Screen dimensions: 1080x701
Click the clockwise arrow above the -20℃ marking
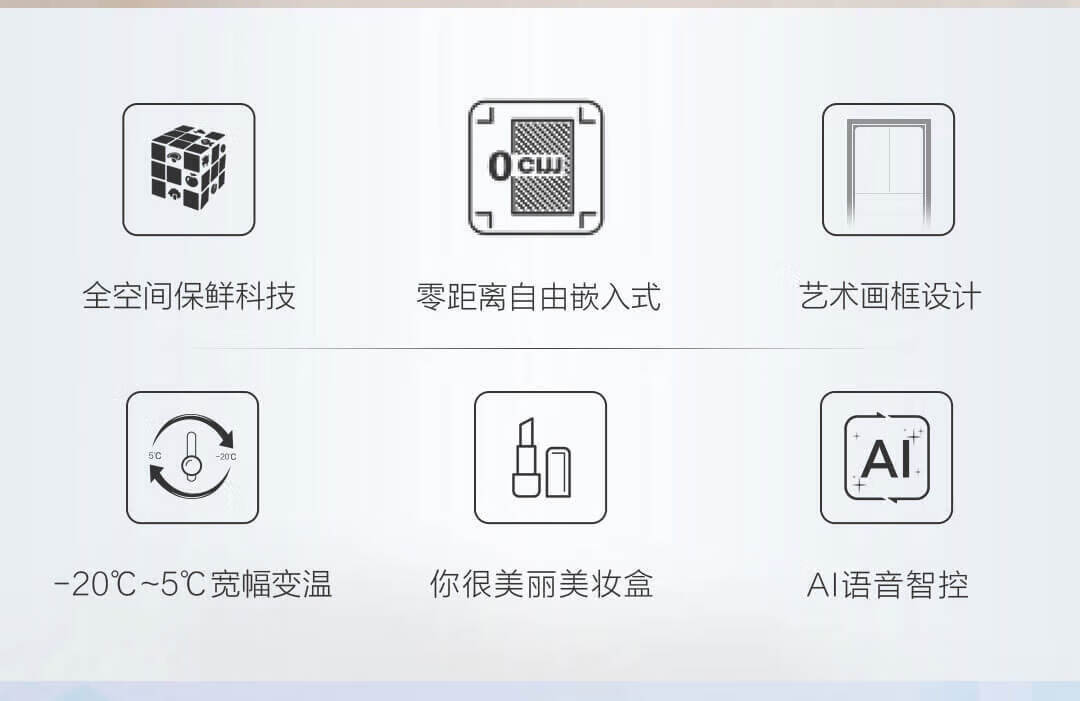coord(207,428)
